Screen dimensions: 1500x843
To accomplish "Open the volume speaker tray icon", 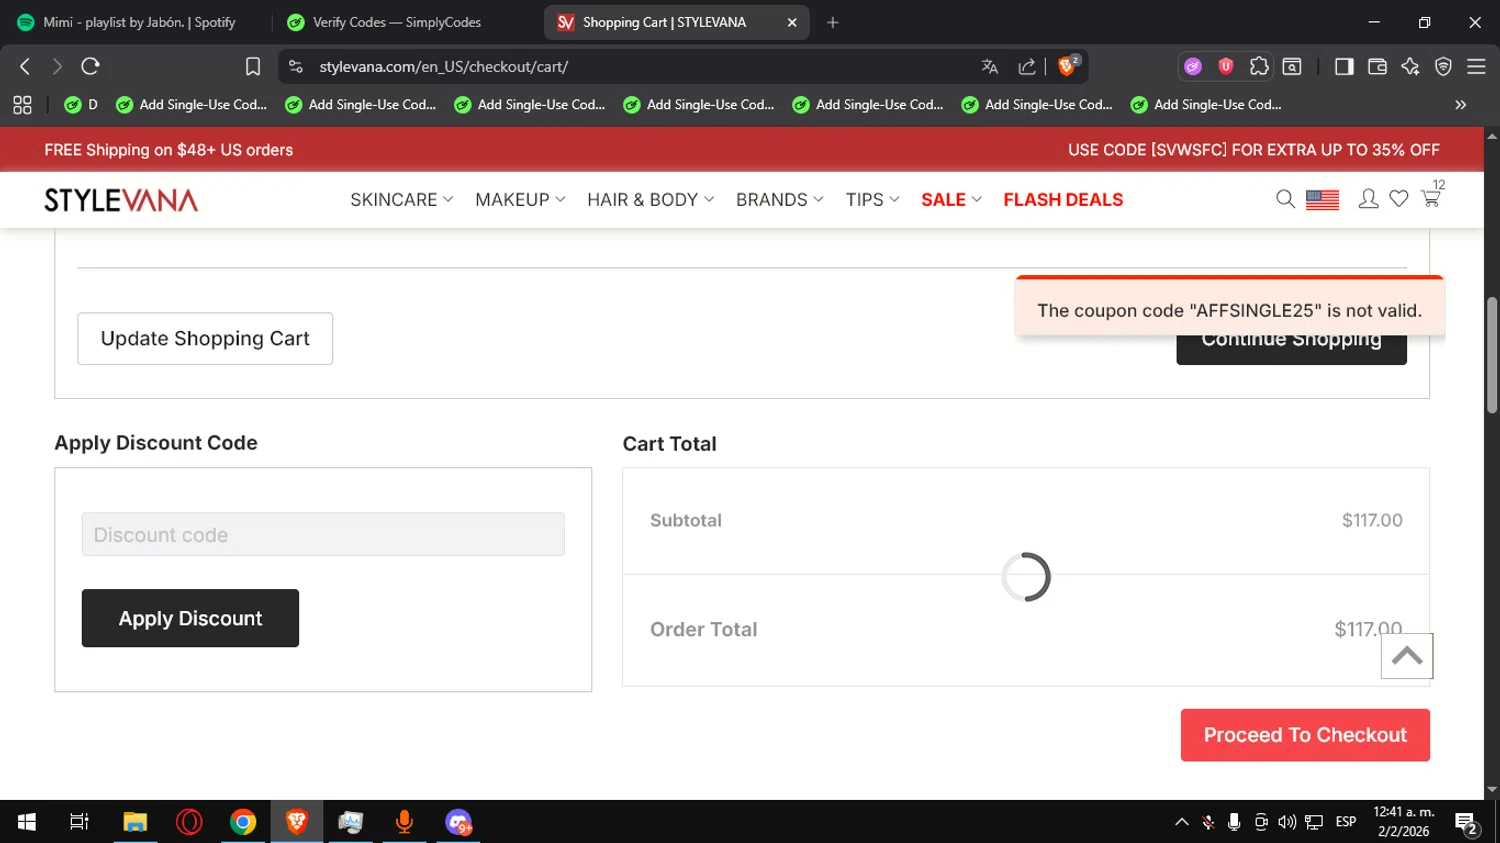I will pos(1287,822).
